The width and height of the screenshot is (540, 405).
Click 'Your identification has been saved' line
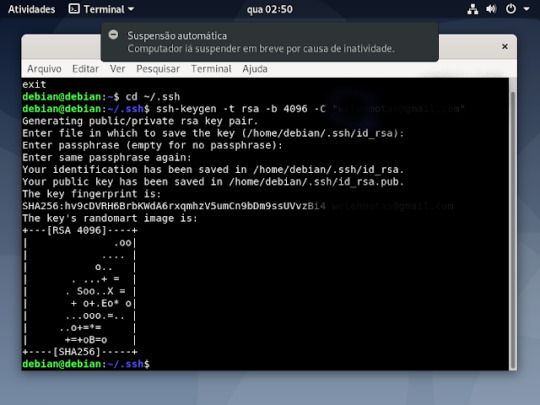(213, 169)
